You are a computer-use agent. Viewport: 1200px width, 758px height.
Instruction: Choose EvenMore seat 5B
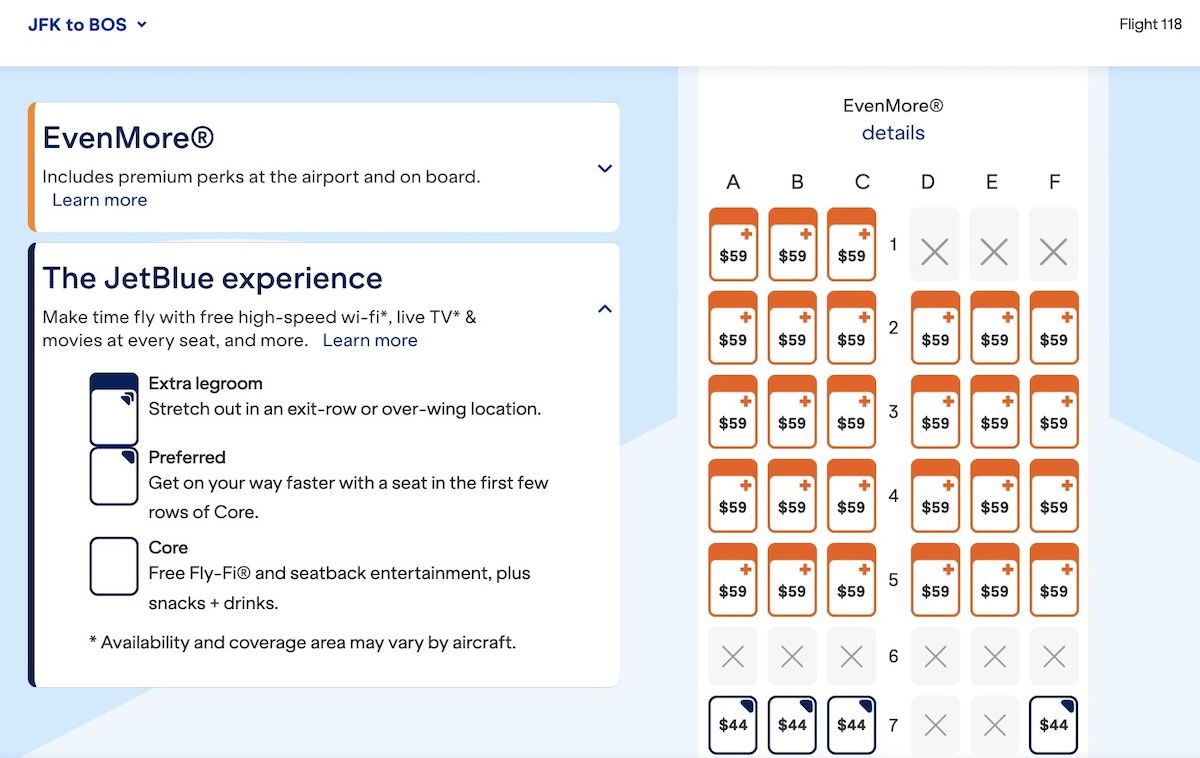point(792,580)
